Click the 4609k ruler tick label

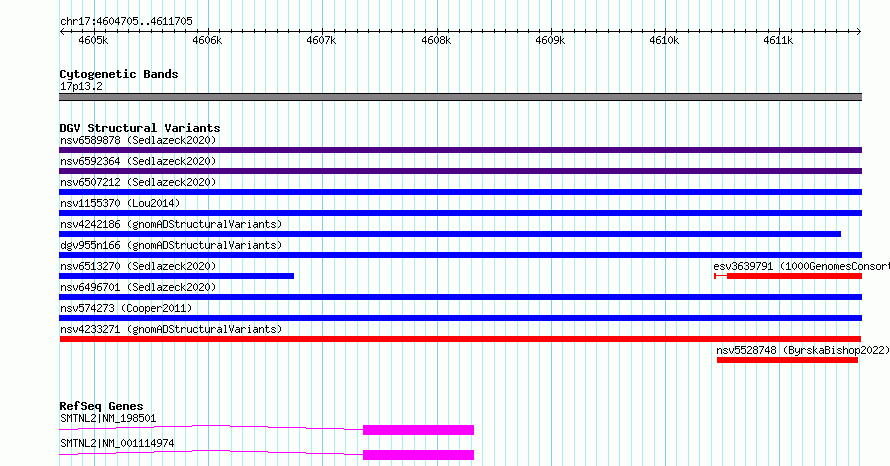pos(550,40)
